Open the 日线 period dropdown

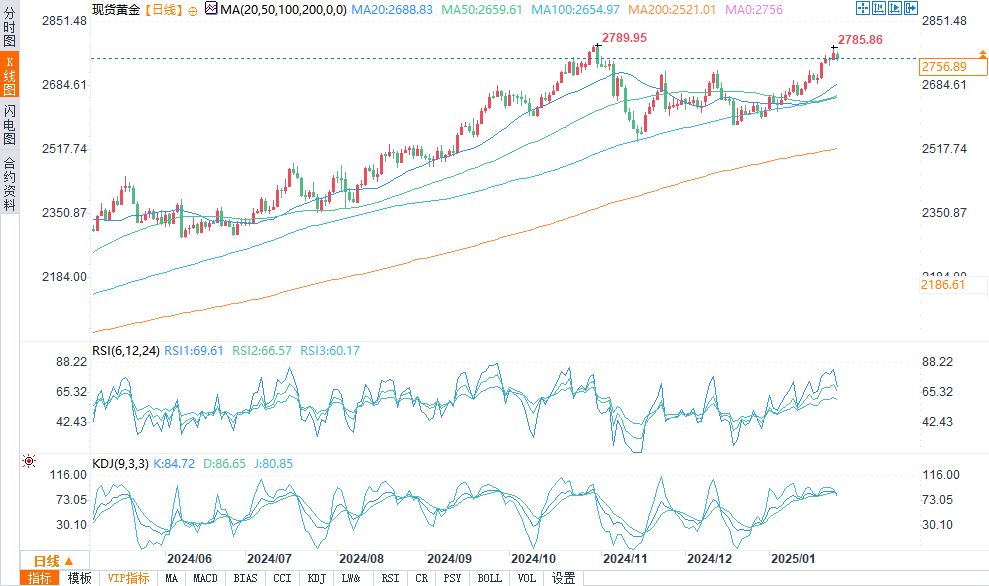pos(54,561)
